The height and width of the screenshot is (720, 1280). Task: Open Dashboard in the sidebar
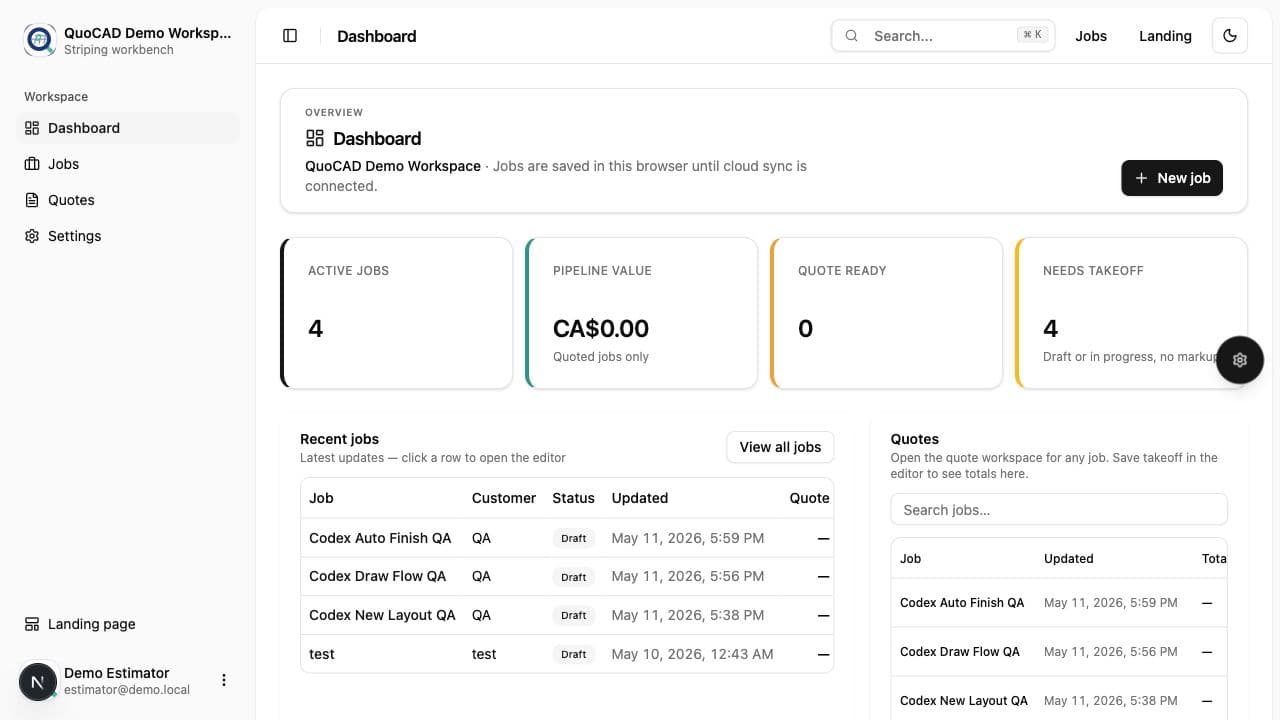(130, 128)
